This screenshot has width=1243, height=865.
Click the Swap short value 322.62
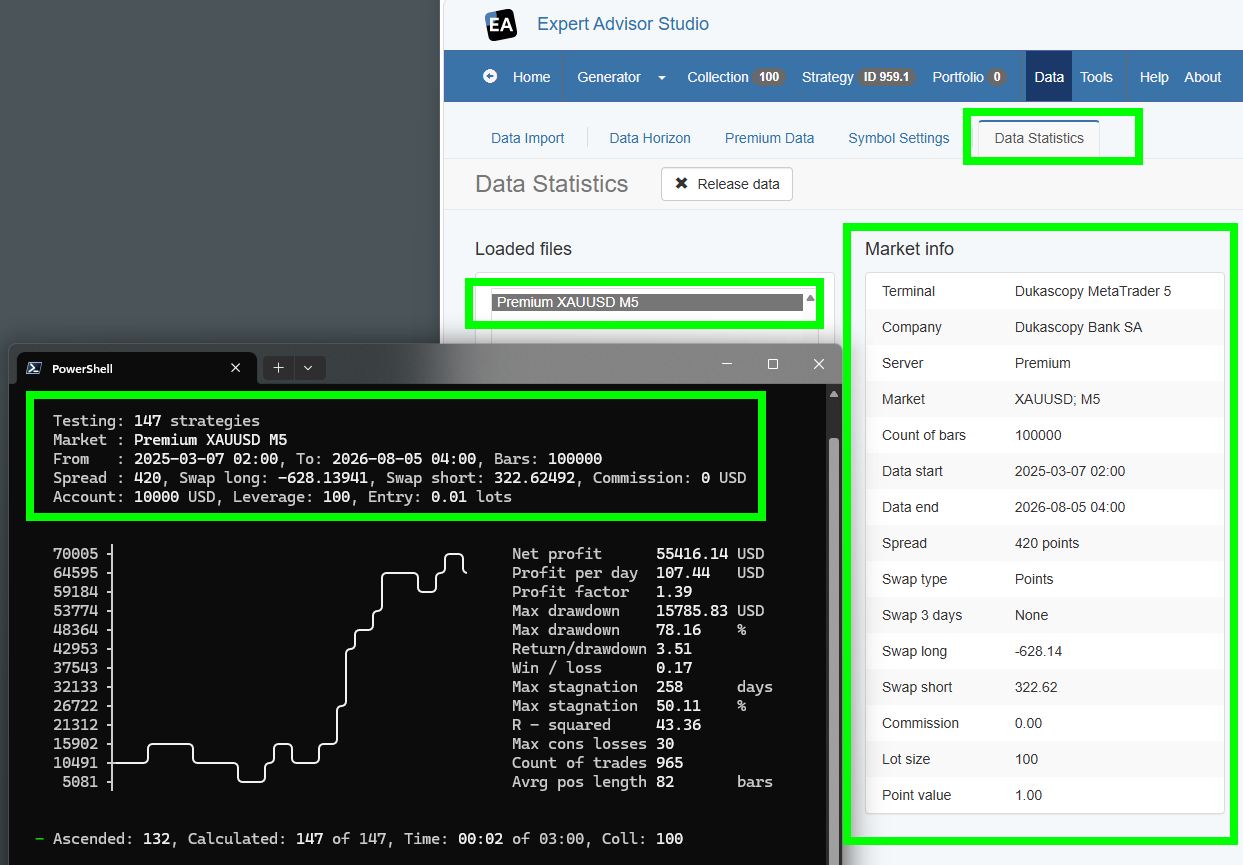1036,687
